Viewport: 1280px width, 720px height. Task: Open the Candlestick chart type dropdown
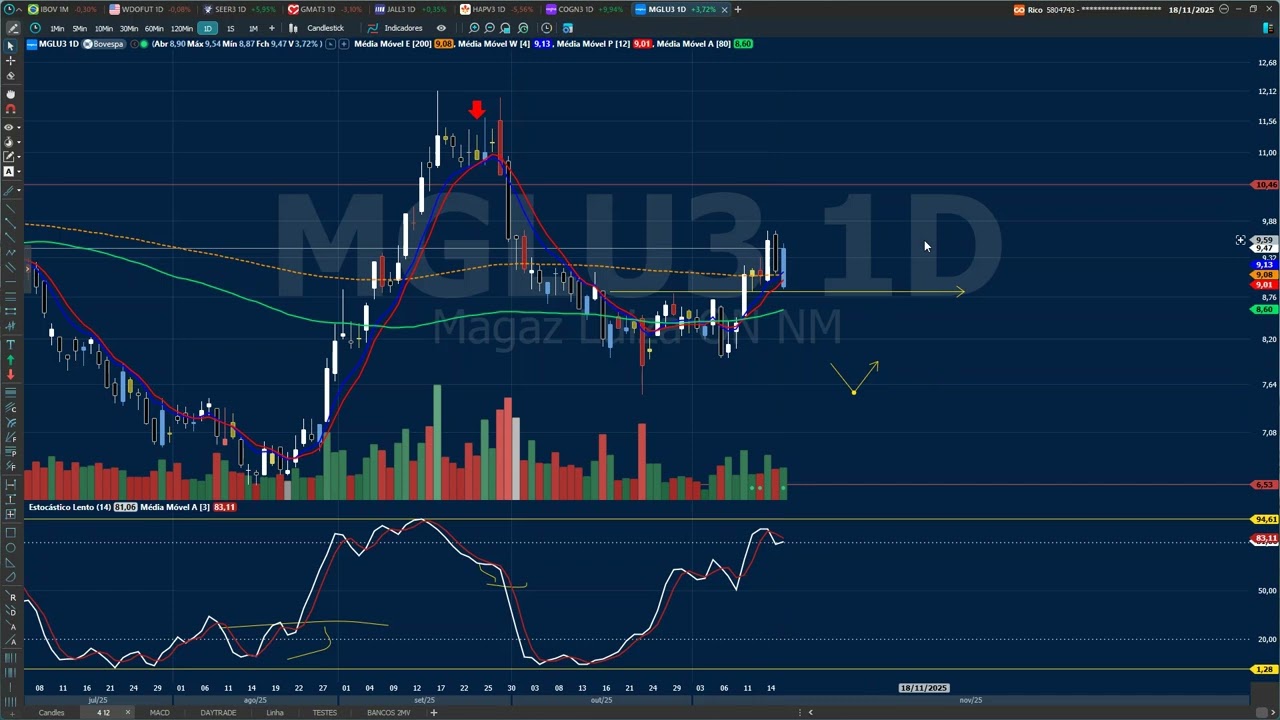coord(325,28)
